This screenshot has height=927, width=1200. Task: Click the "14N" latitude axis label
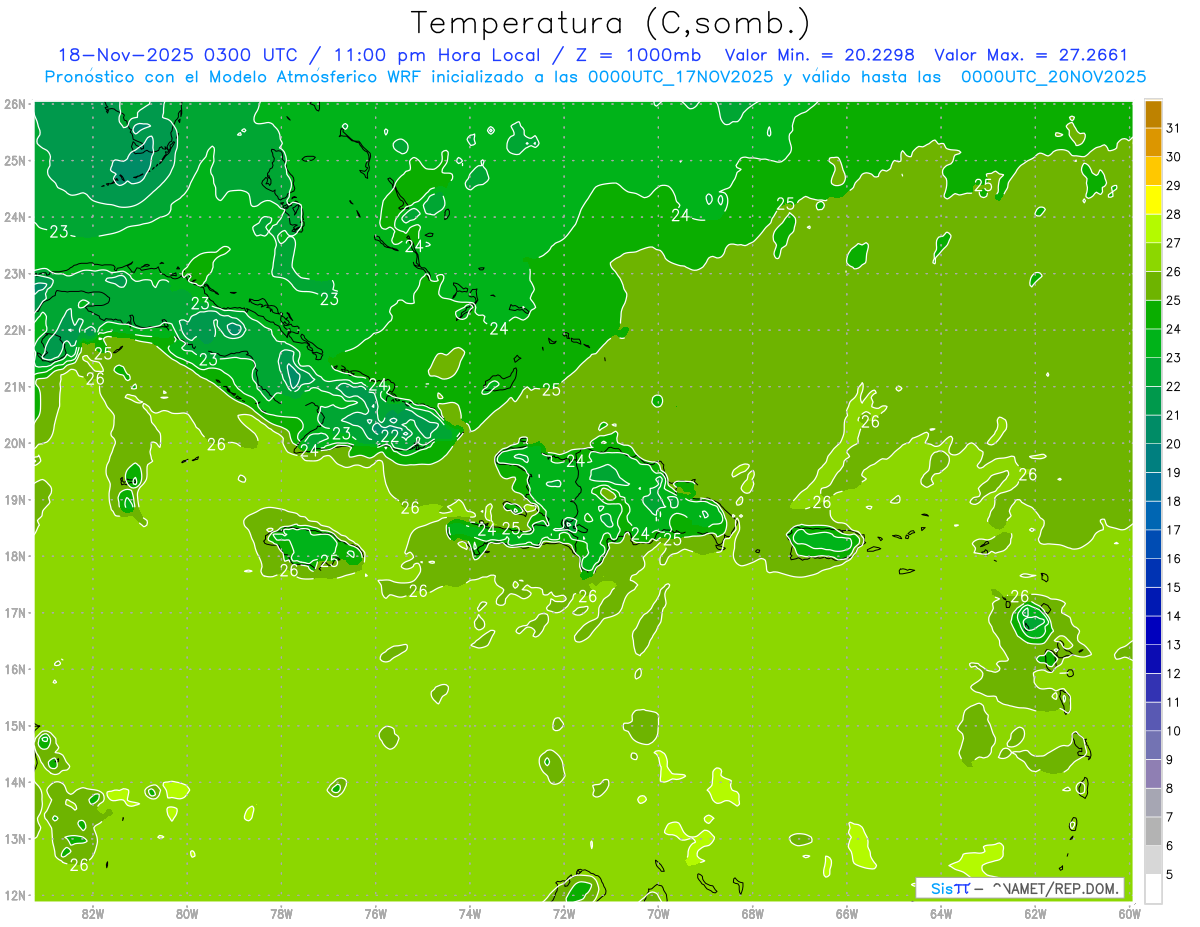[x=15, y=782]
